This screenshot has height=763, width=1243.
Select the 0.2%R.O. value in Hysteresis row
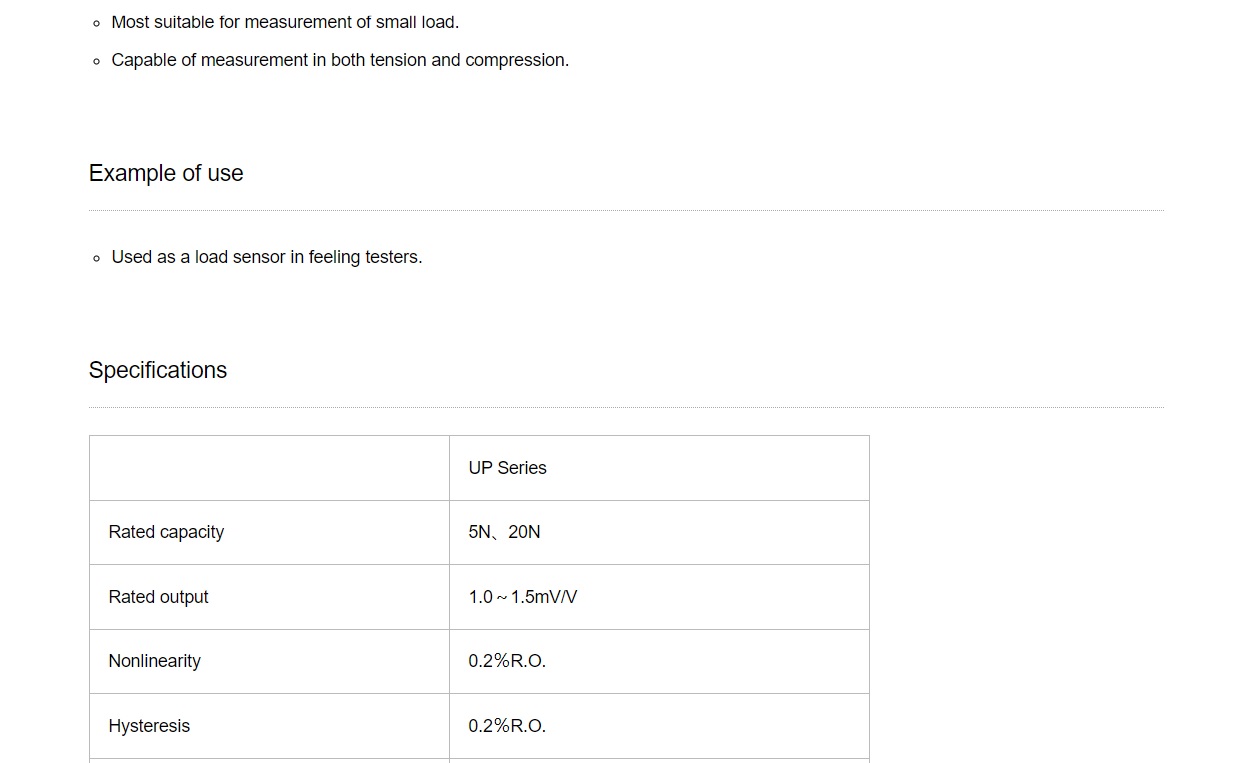659,726
